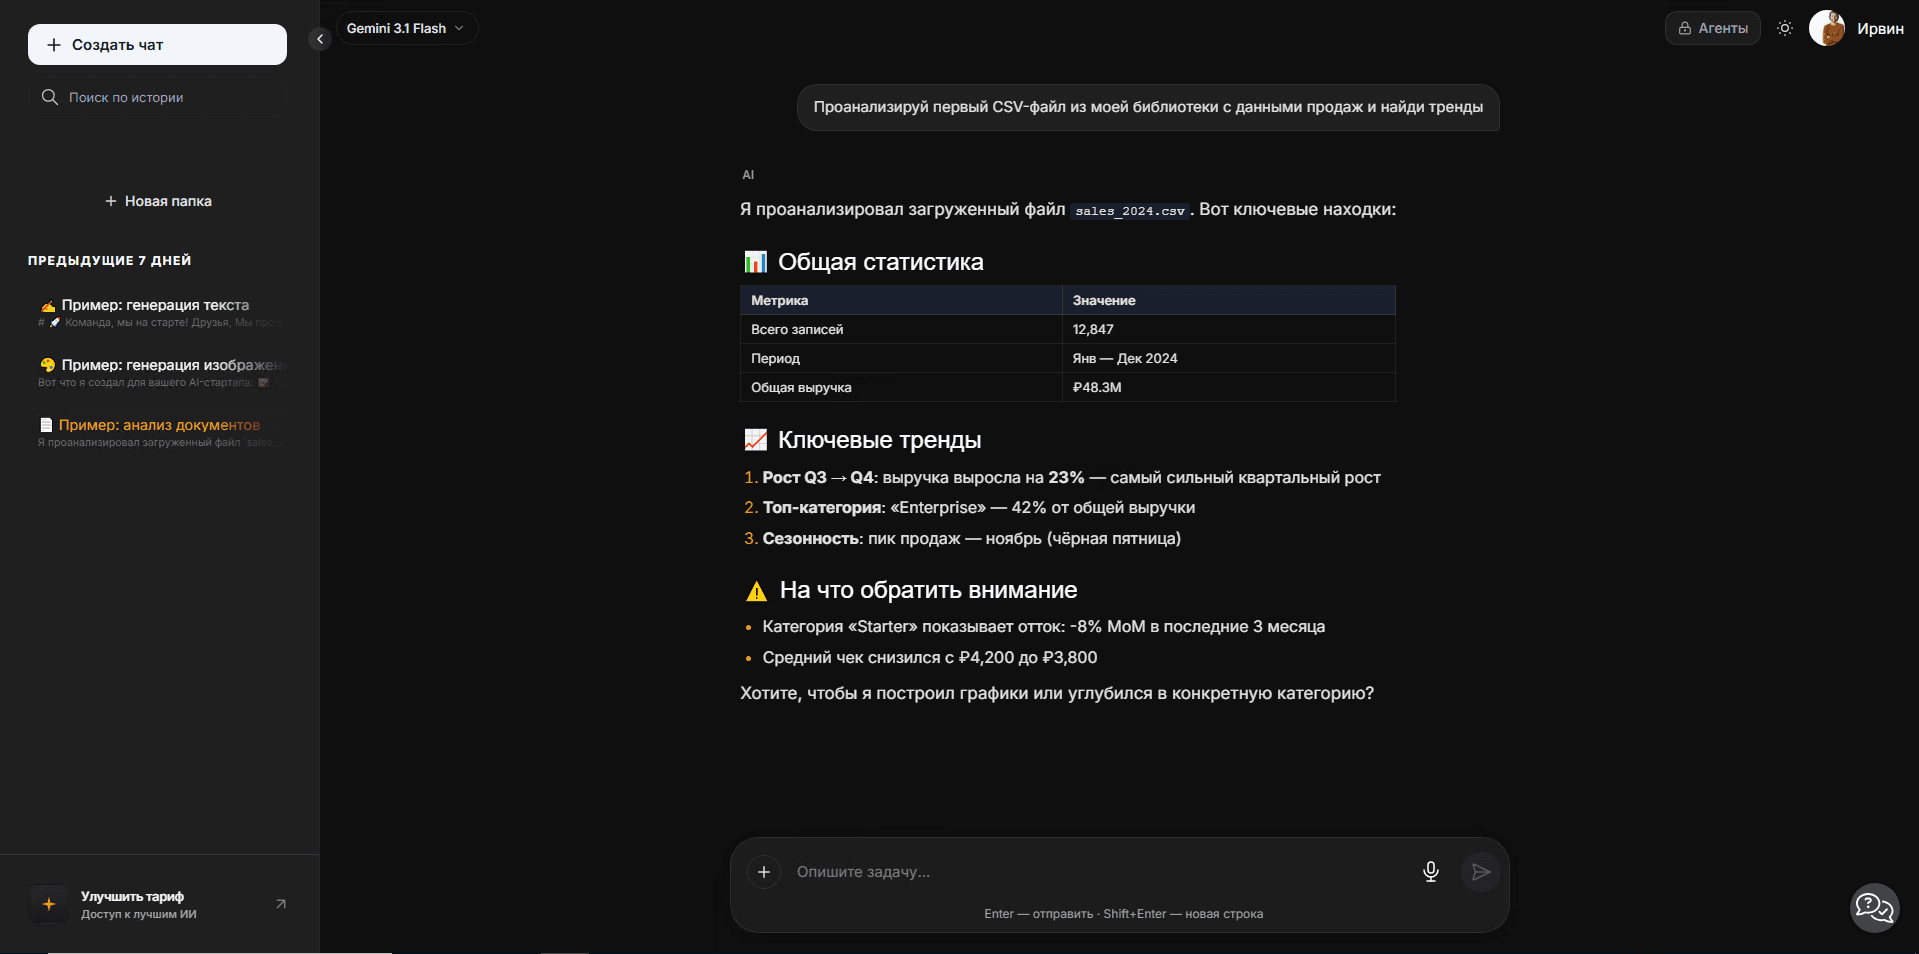This screenshot has width=1919, height=954.
Task: Attach a file with the plus icon
Action: tap(764, 872)
